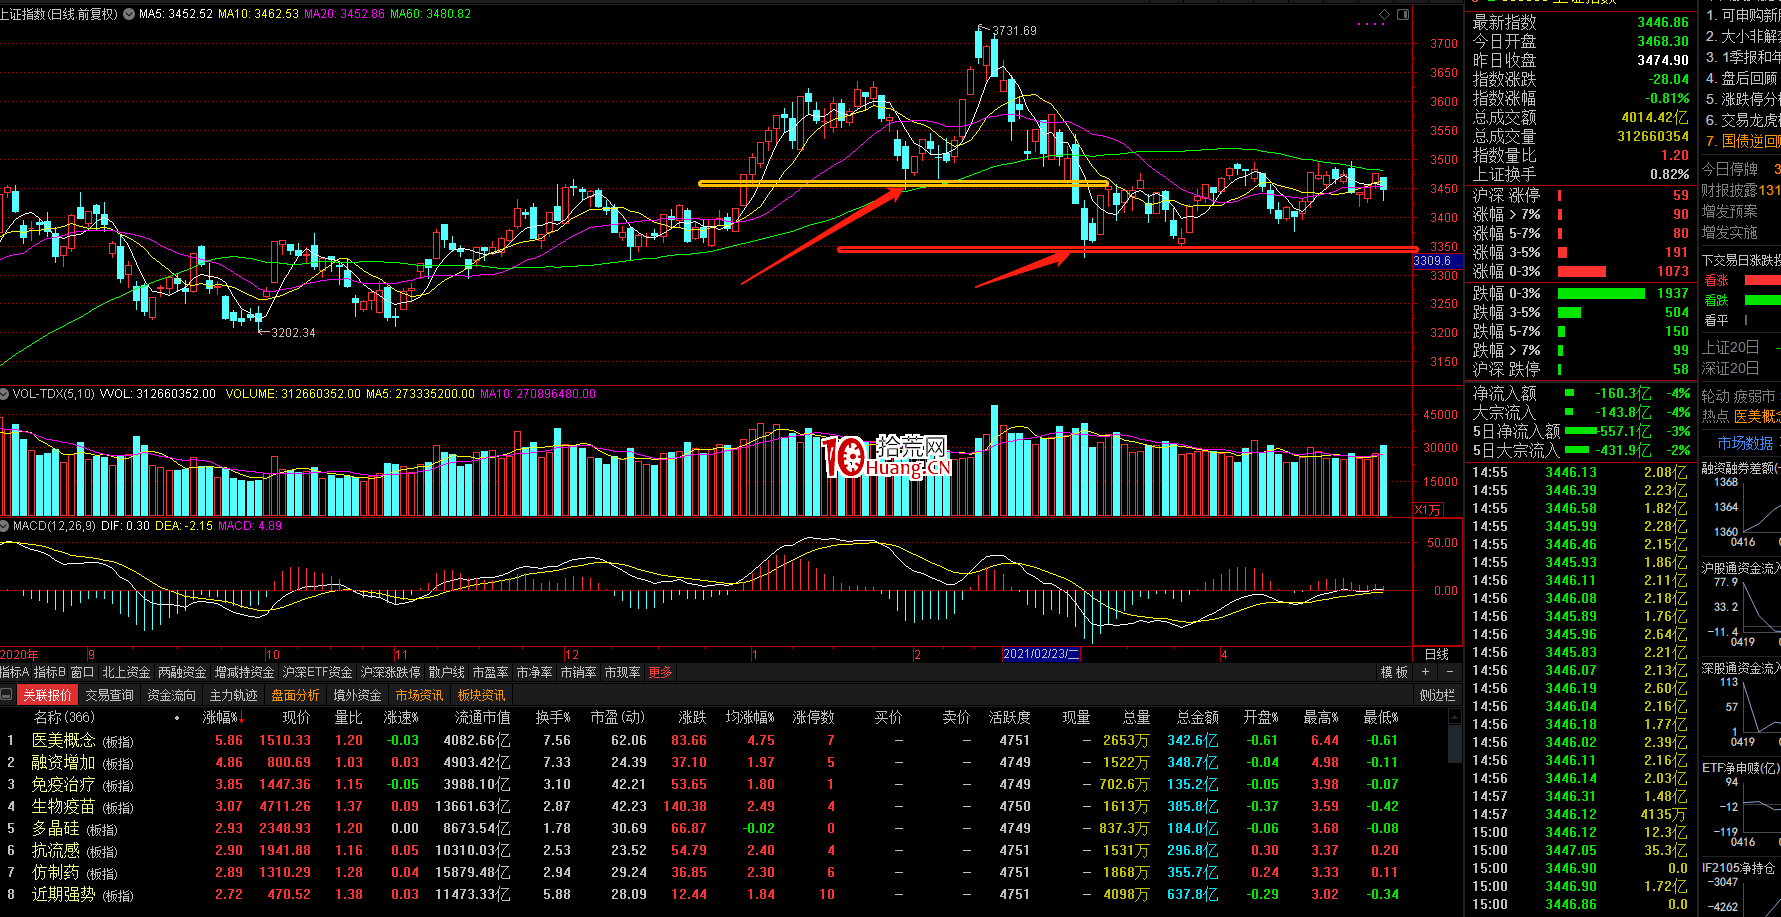Click the 跌幅 0-3% green bar
Screen dimensions: 1781x917
click(x=1601, y=293)
